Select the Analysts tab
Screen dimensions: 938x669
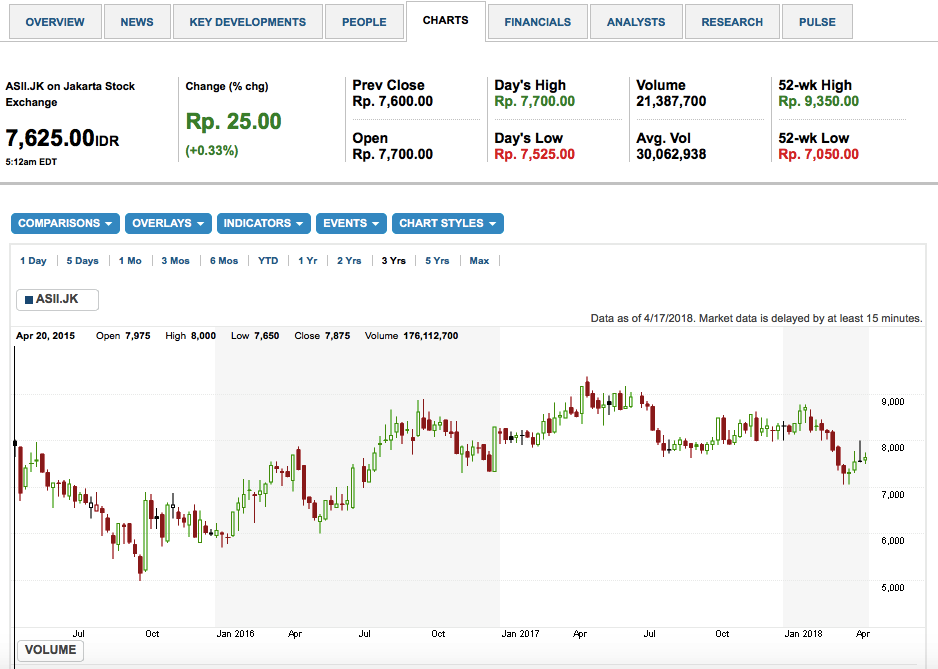click(635, 22)
